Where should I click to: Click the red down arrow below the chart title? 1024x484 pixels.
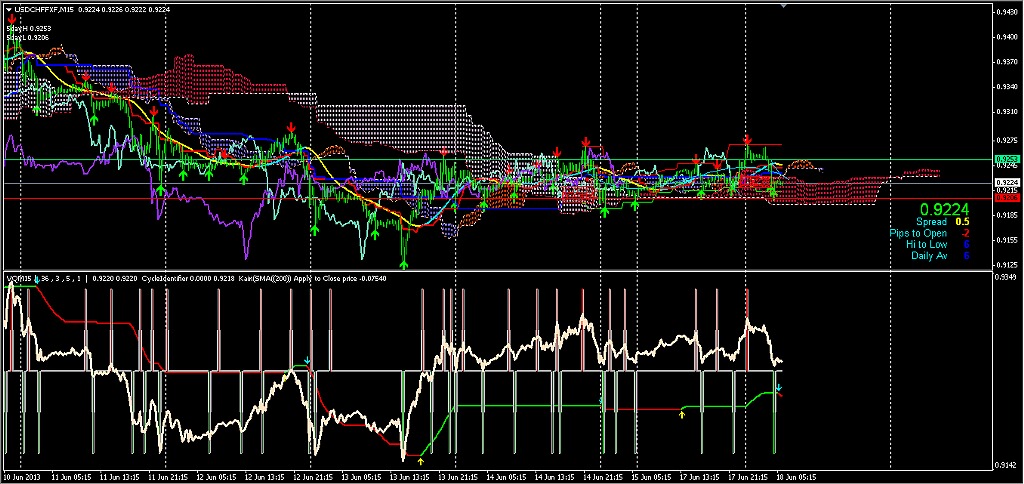11,19
